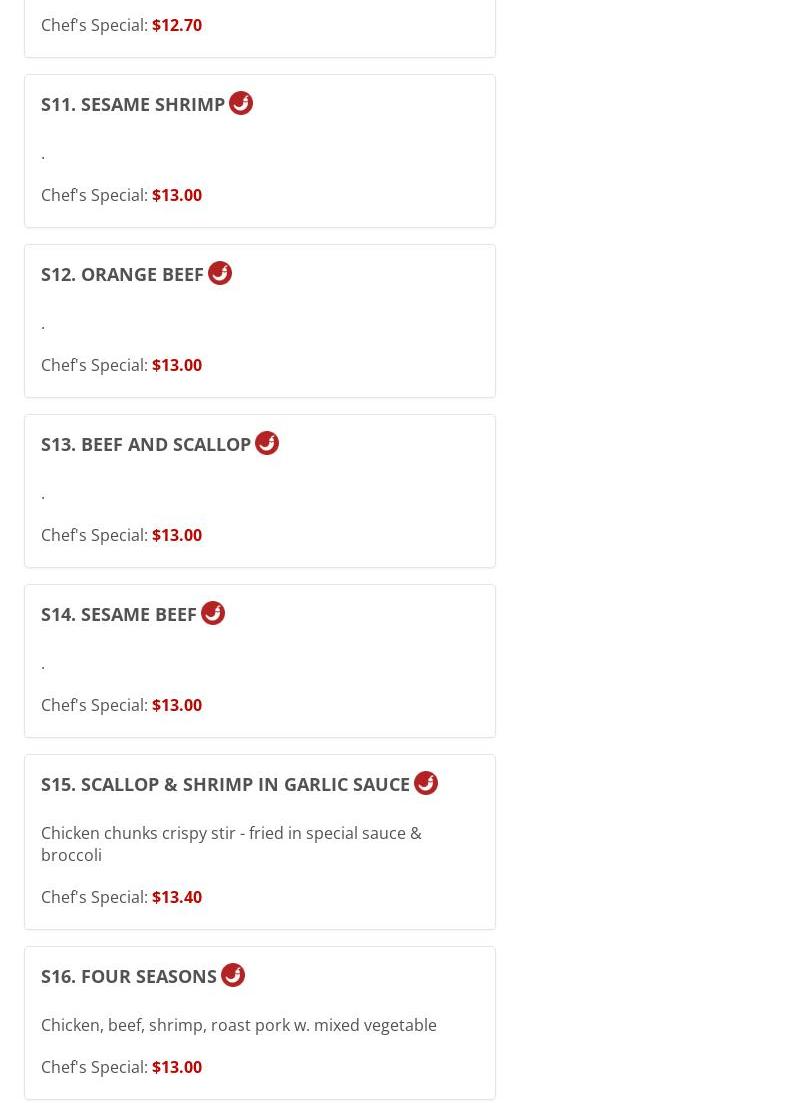This screenshot has width=785, height=1103.
Task: Click spicy icon next to S15 Garlic Sauce
Action: click(x=426, y=783)
